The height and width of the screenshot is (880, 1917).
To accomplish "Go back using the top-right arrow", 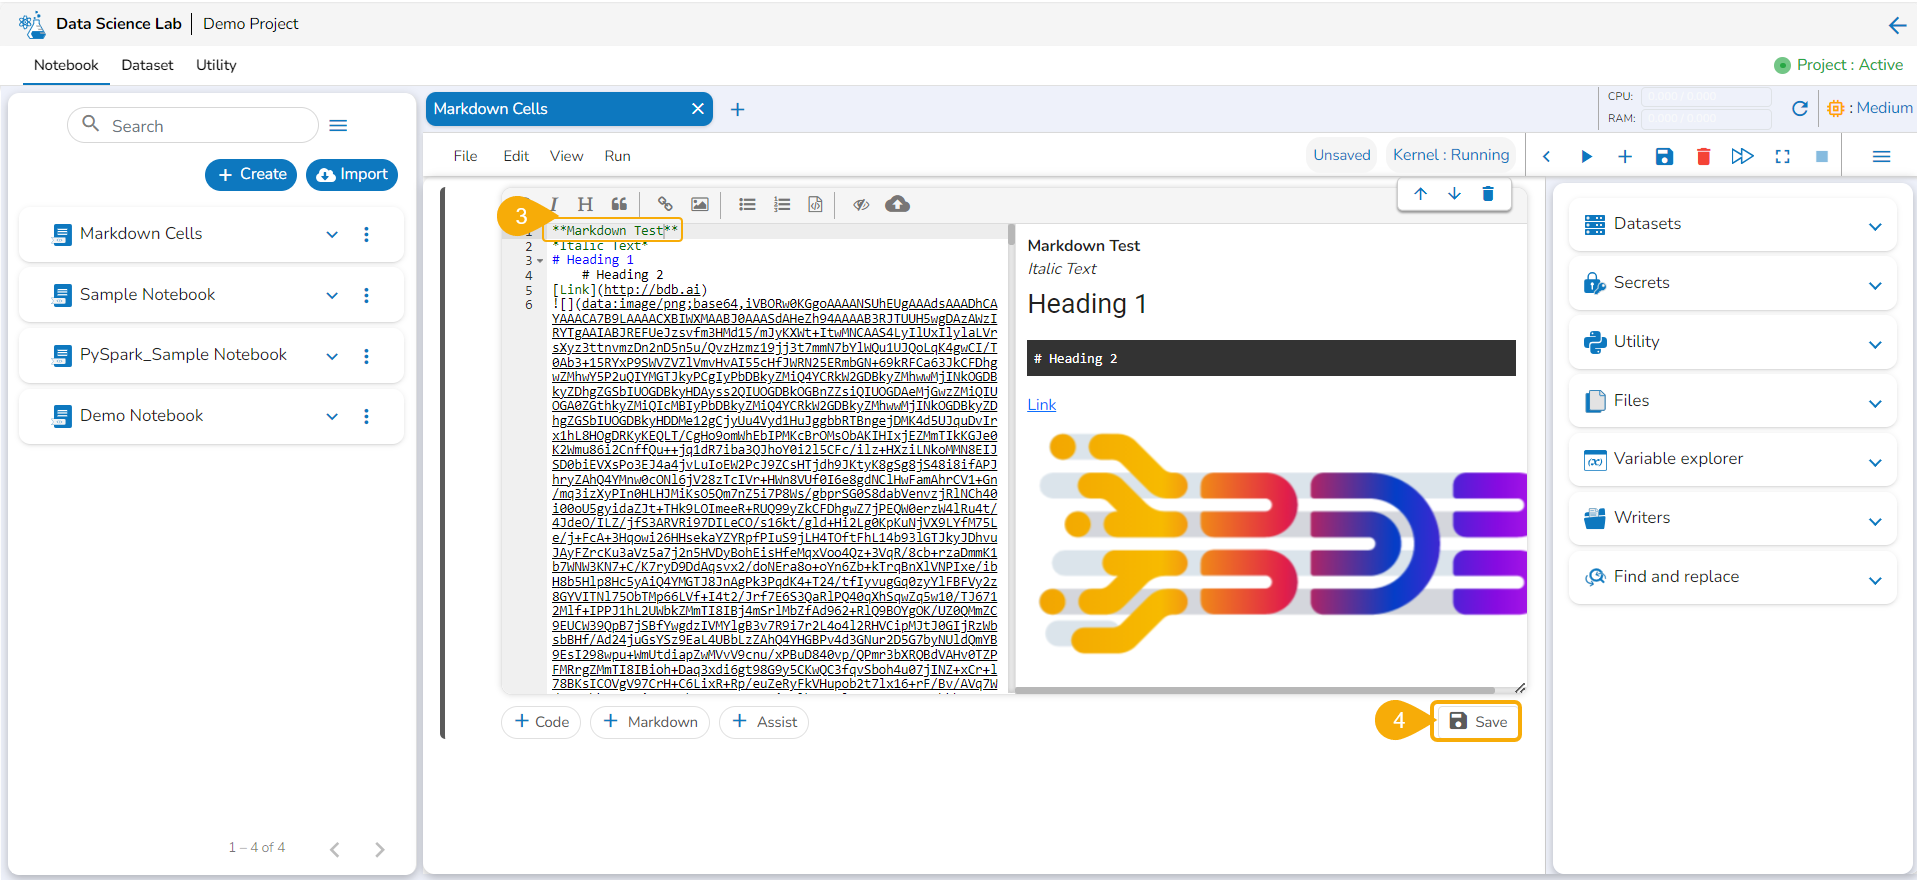I will tap(1897, 25).
